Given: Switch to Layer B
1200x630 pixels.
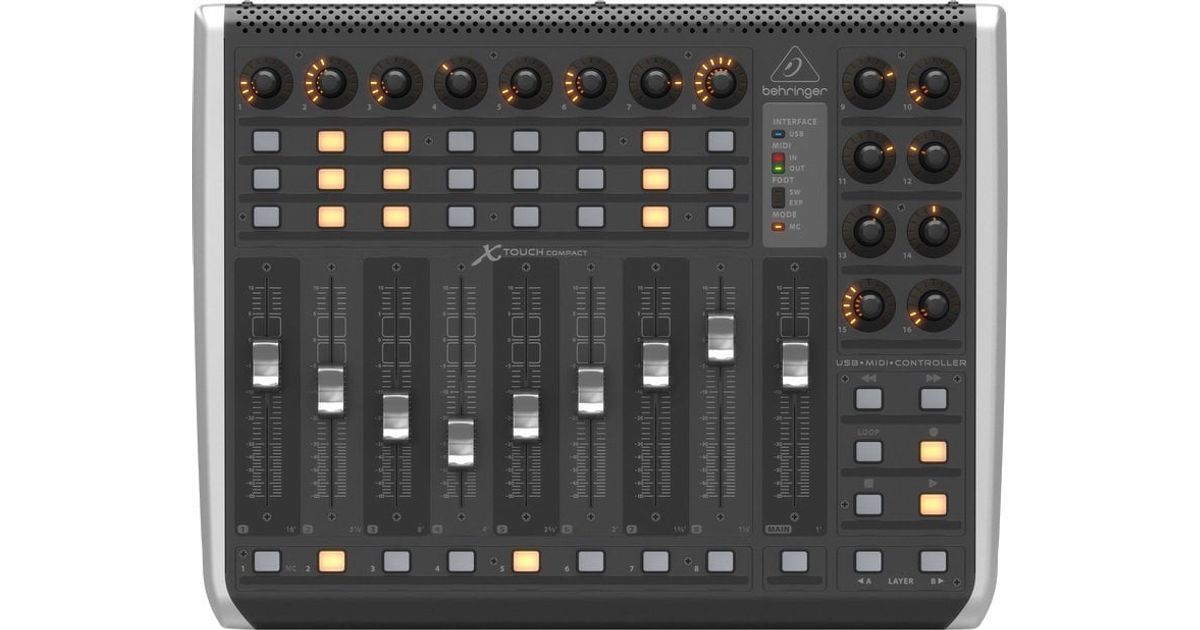Looking at the screenshot, I should [933, 561].
